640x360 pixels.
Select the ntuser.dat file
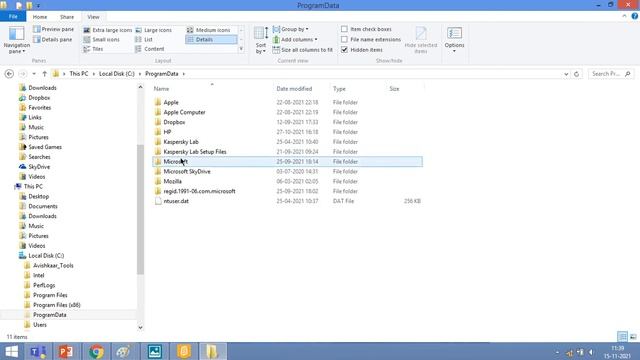coord(176,201)
